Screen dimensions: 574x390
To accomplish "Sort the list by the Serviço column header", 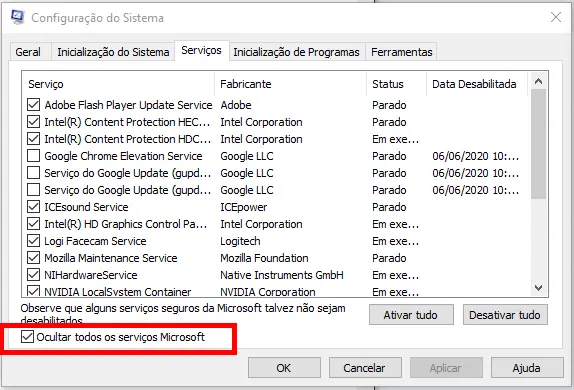I will coord(118,84).
